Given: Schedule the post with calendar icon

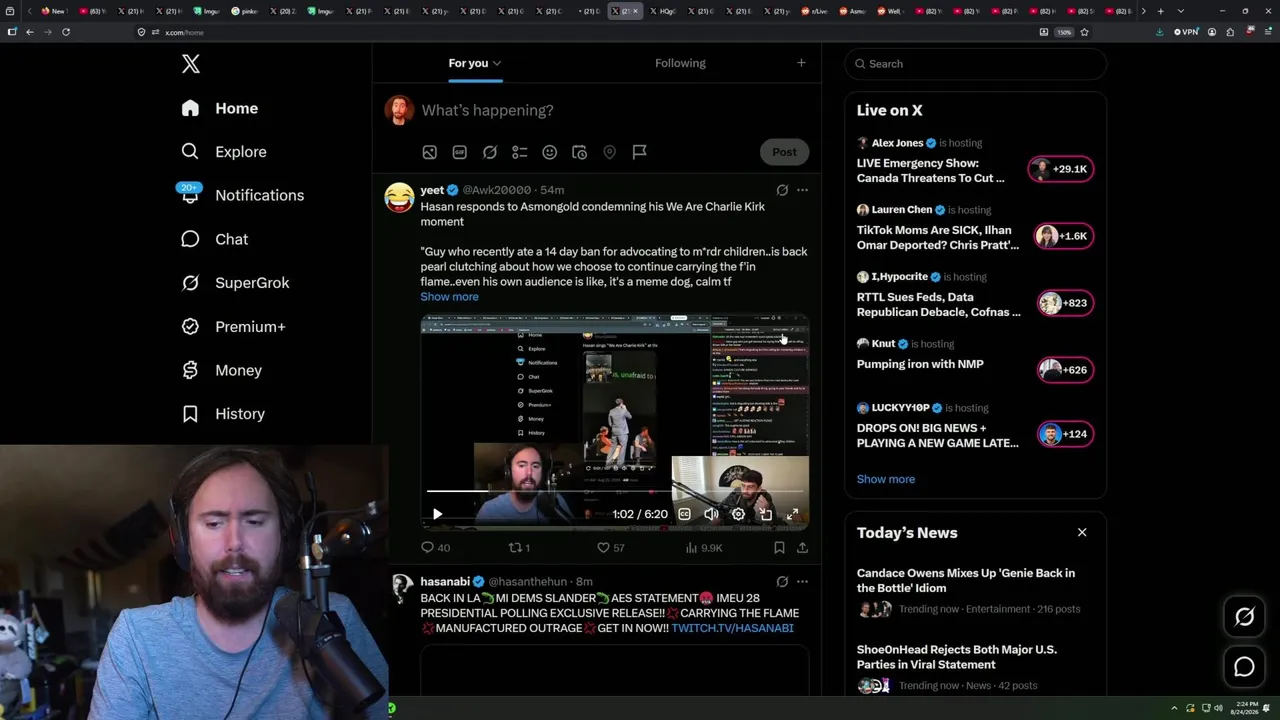Looking at the screenshot, I should pyautogui.click(x=579, y=152).
